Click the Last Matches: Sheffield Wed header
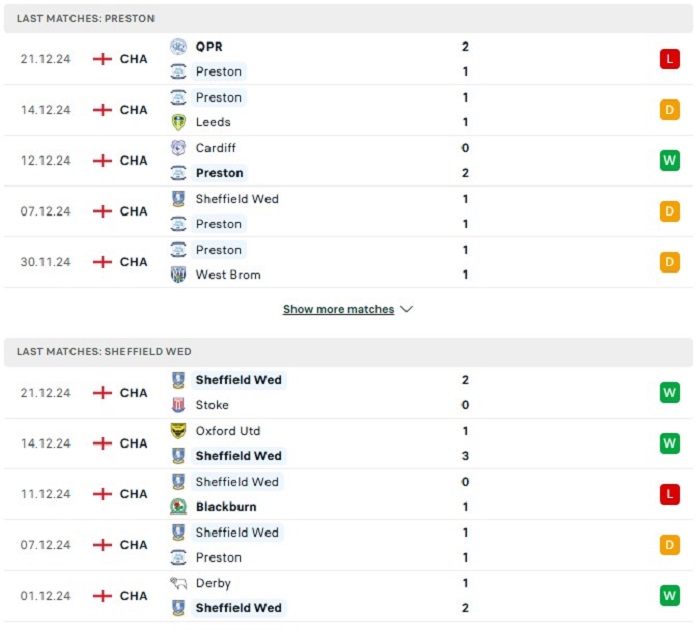 click(348, 351)
